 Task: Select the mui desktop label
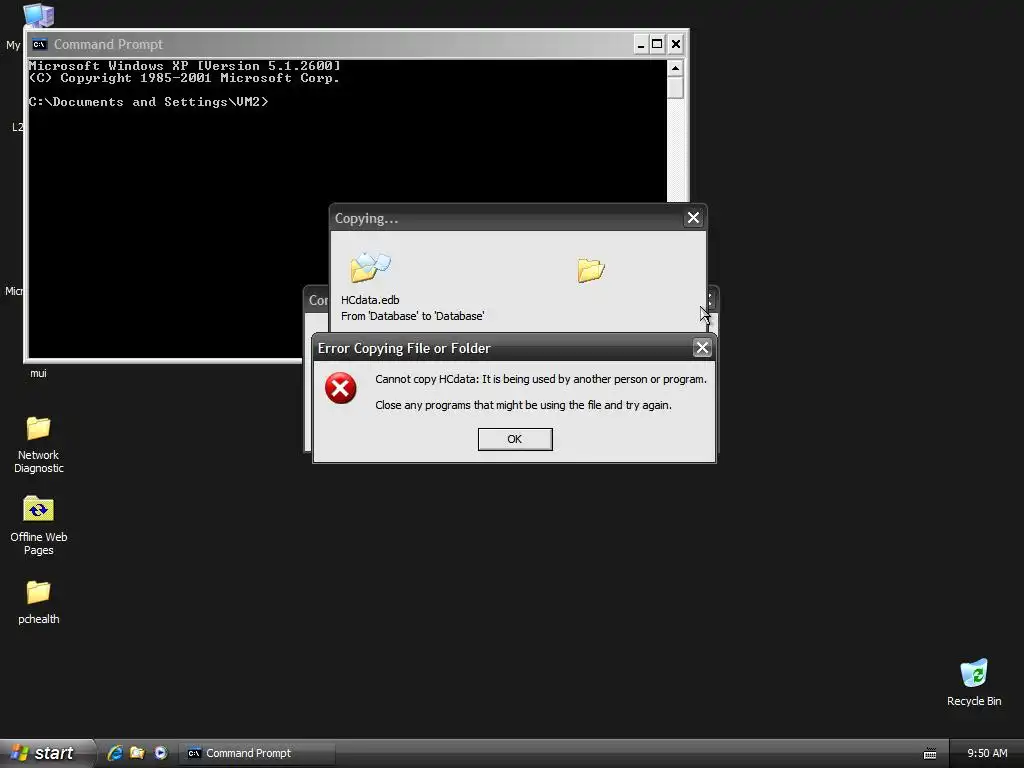pyautogui.click(x=38, y=373)
